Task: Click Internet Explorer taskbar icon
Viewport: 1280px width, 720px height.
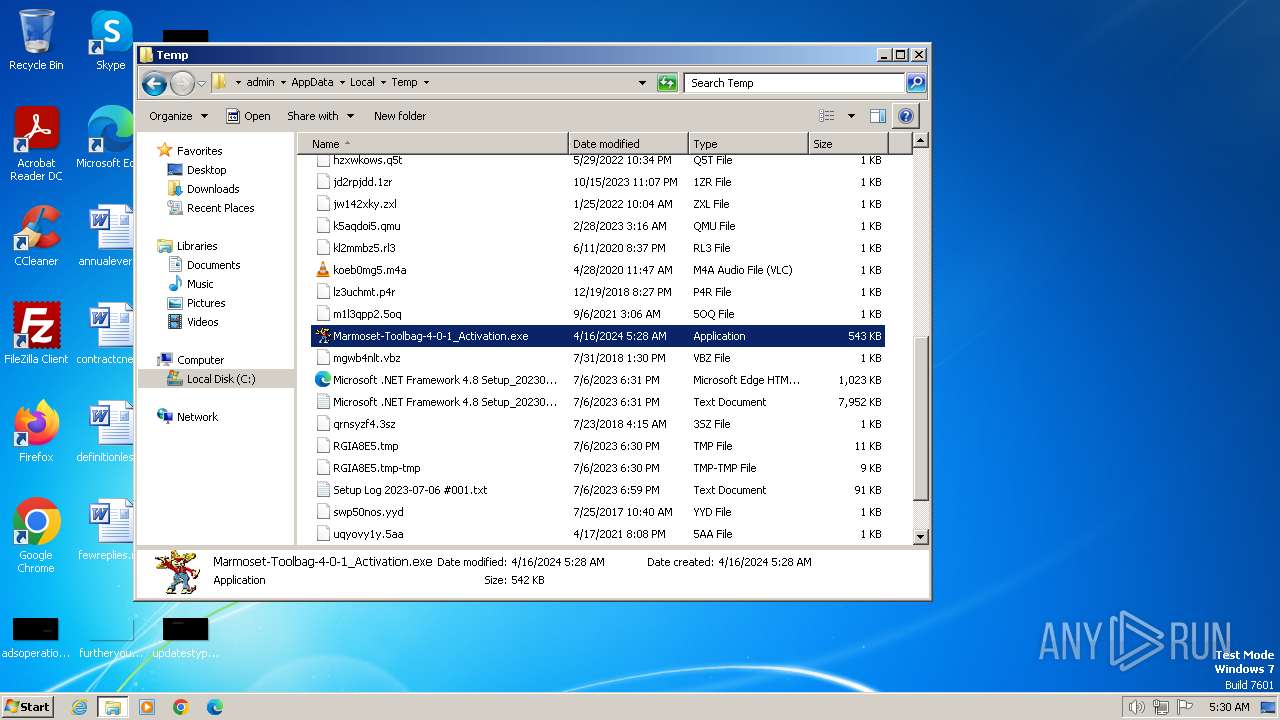Action: click(79, 707)
